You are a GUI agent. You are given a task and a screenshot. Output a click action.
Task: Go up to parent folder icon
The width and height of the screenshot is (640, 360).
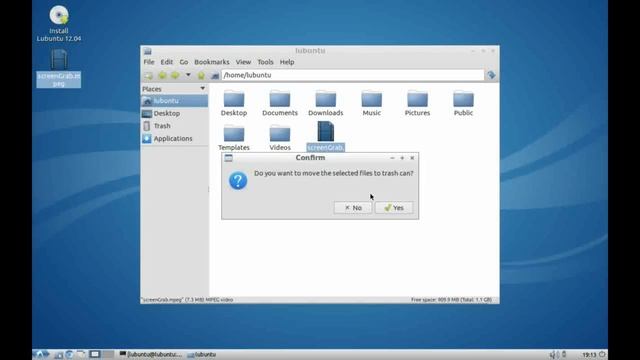[x=201, y=76]
